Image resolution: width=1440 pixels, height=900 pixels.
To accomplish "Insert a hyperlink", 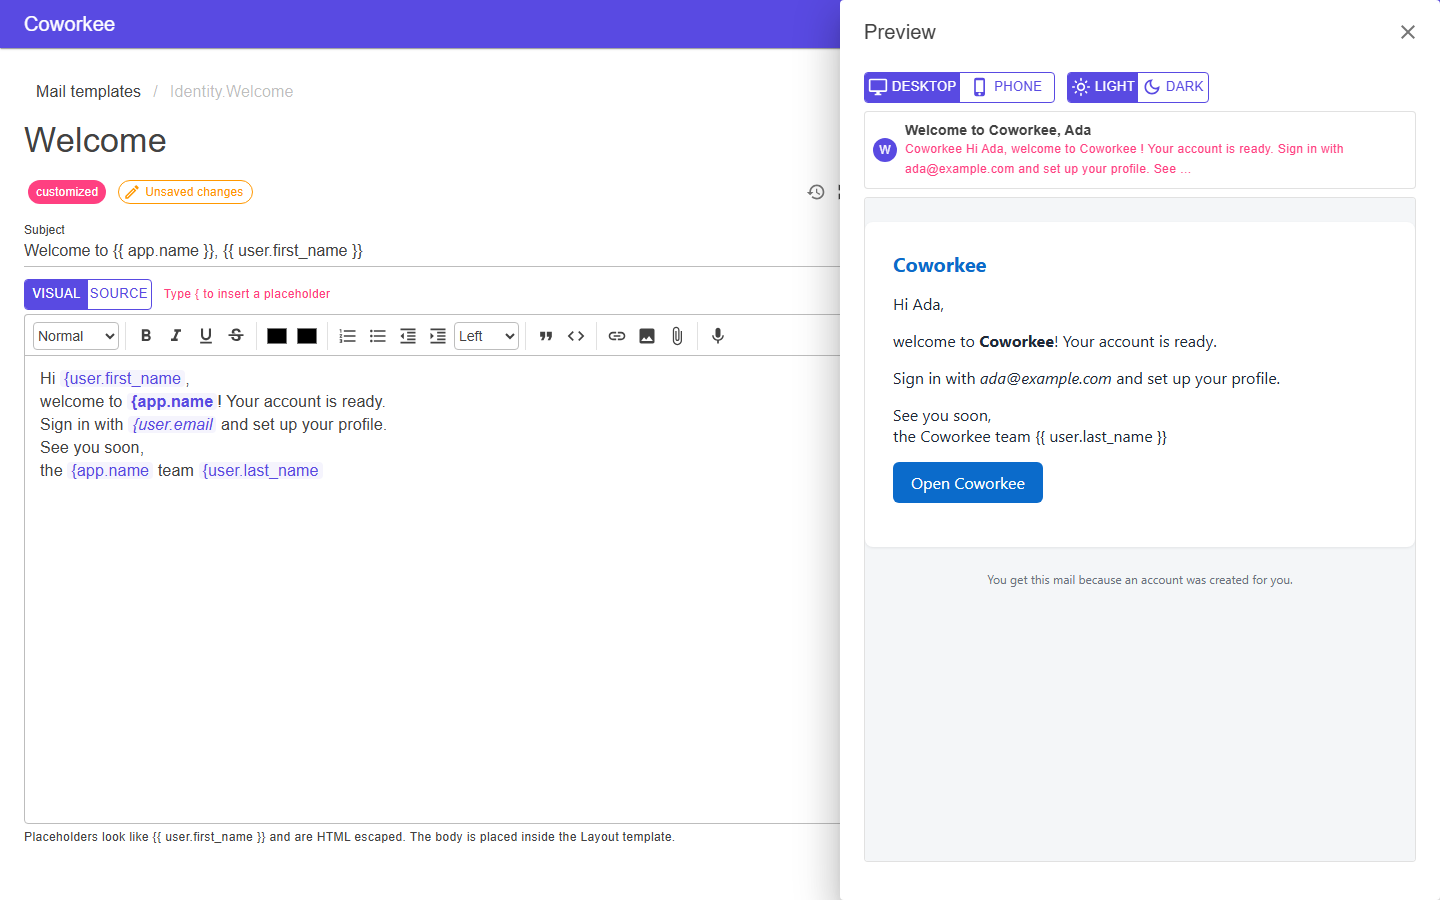I will (x=617, y=336).
